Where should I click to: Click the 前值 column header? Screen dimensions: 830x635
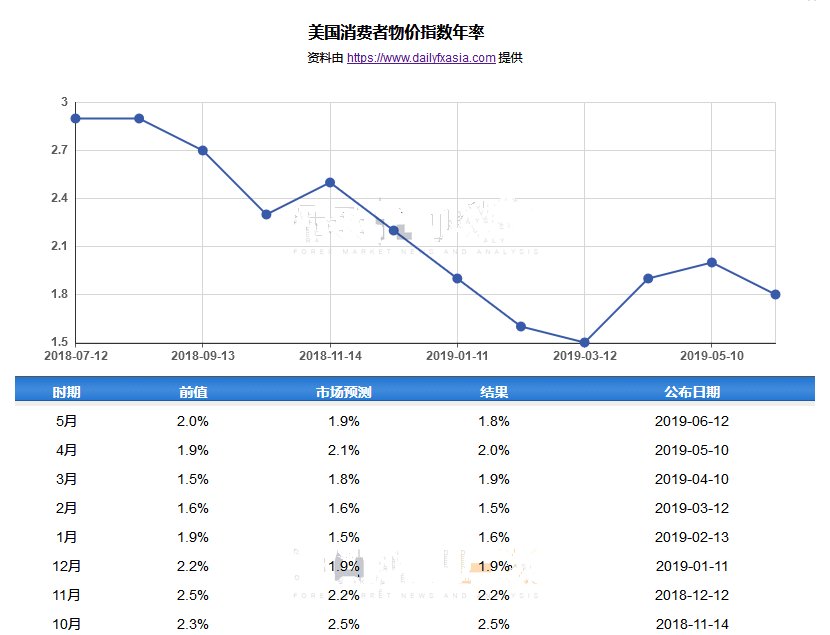tap(193, 392)
